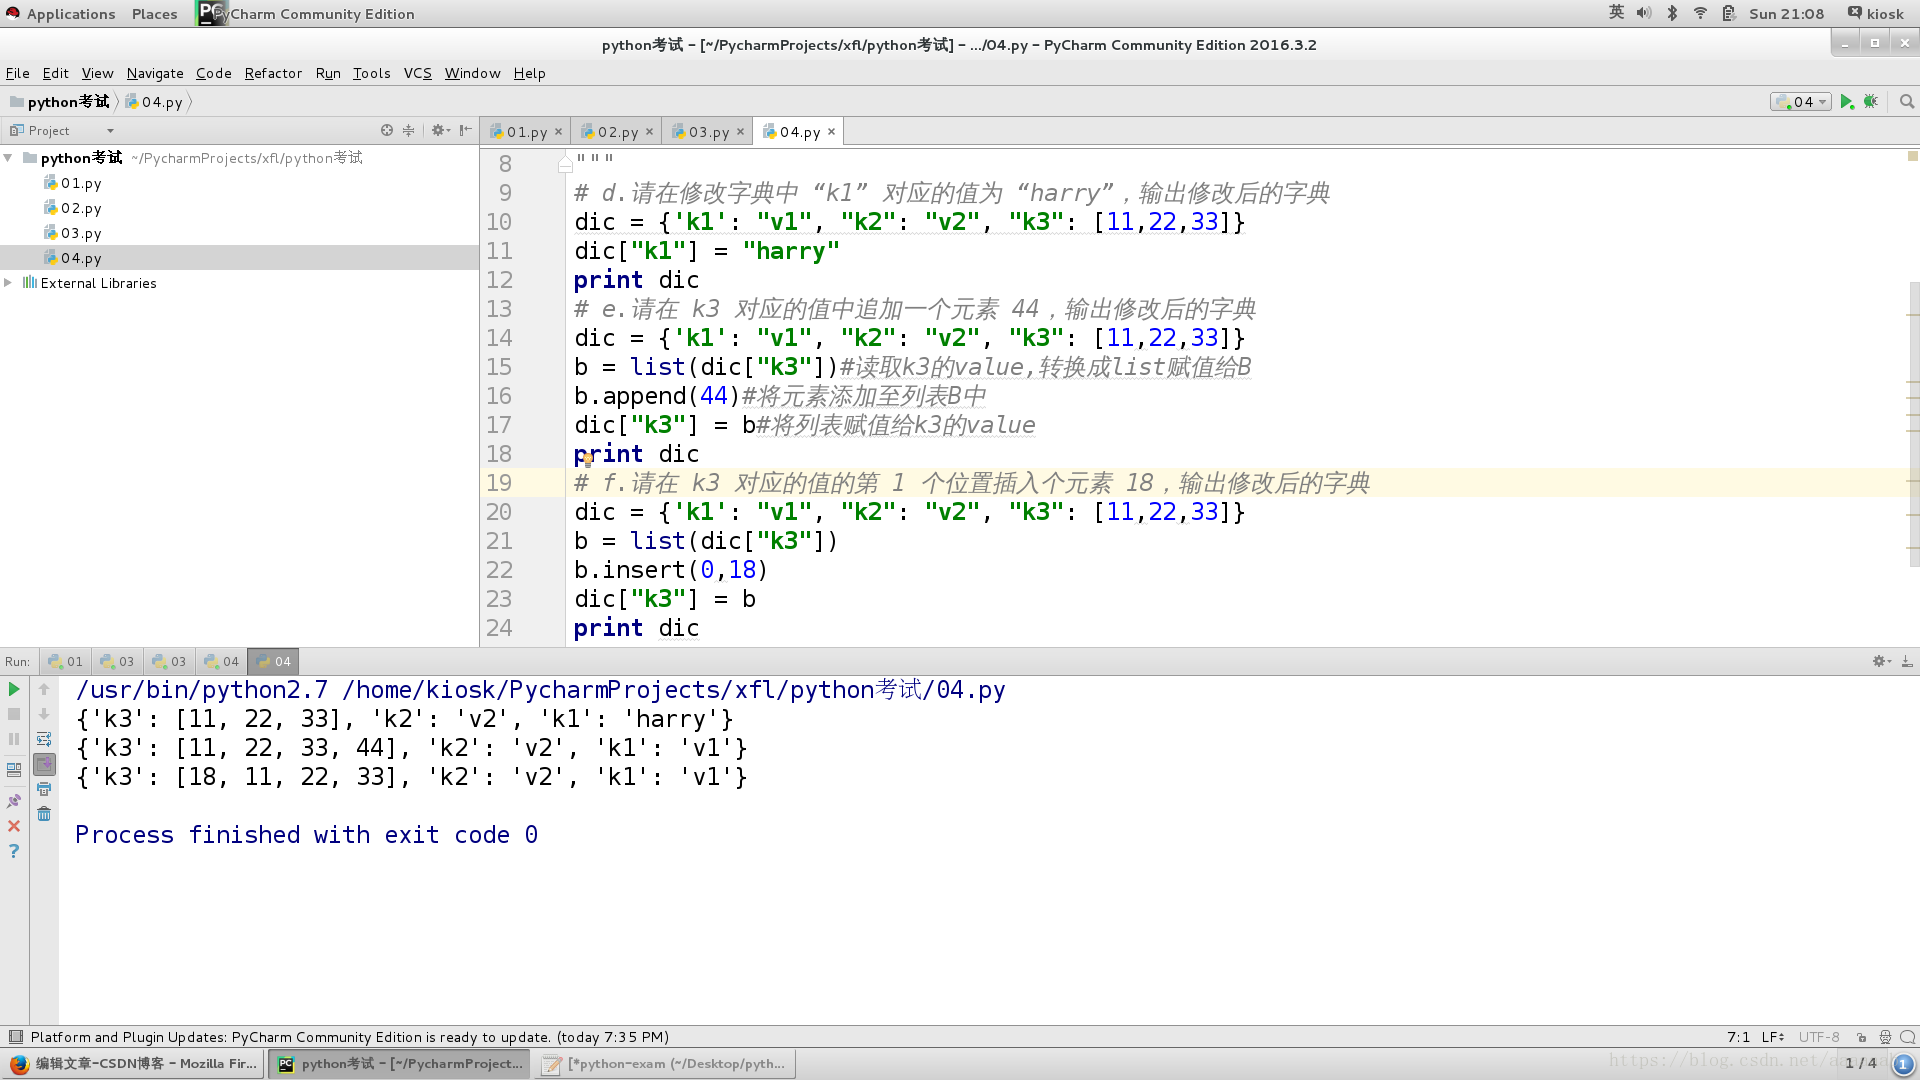Click the scroll-from-source target icon in the Project panel
1920x1080 pixels.
(387, 130)
